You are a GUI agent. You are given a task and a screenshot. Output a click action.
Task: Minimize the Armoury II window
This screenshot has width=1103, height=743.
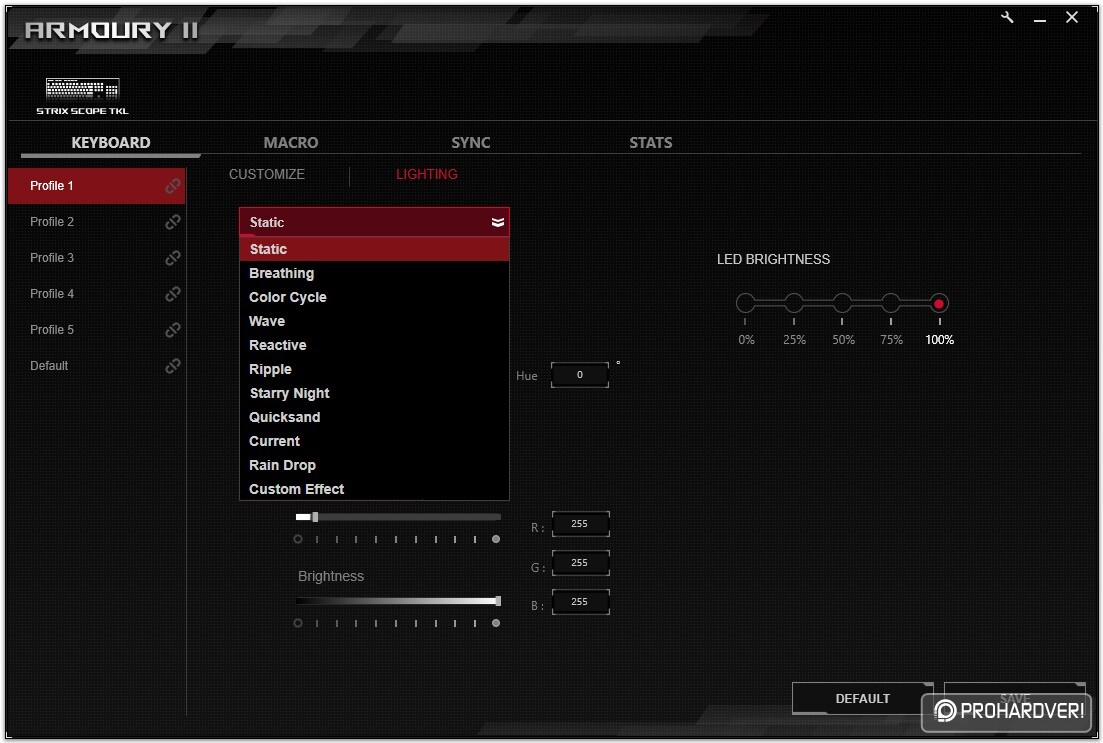coord(1040,19)
